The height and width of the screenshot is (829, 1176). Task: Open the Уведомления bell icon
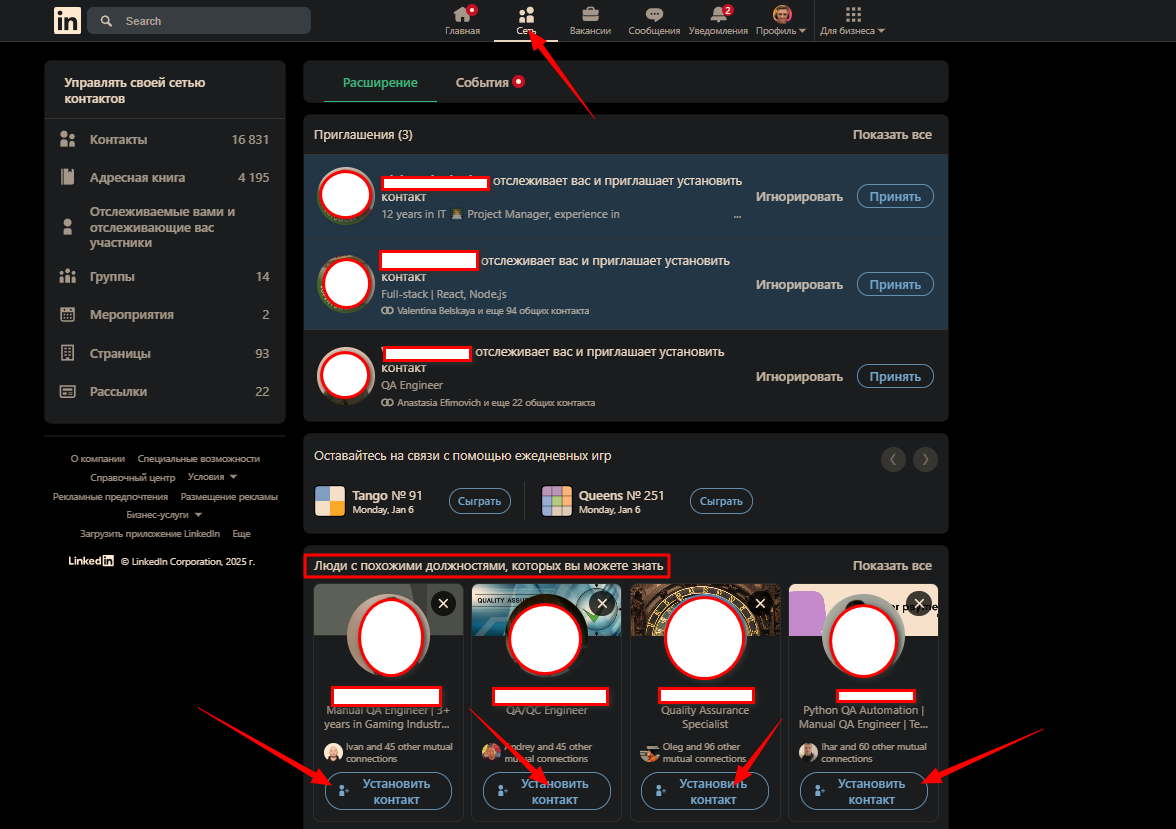[x=718, y=14]
